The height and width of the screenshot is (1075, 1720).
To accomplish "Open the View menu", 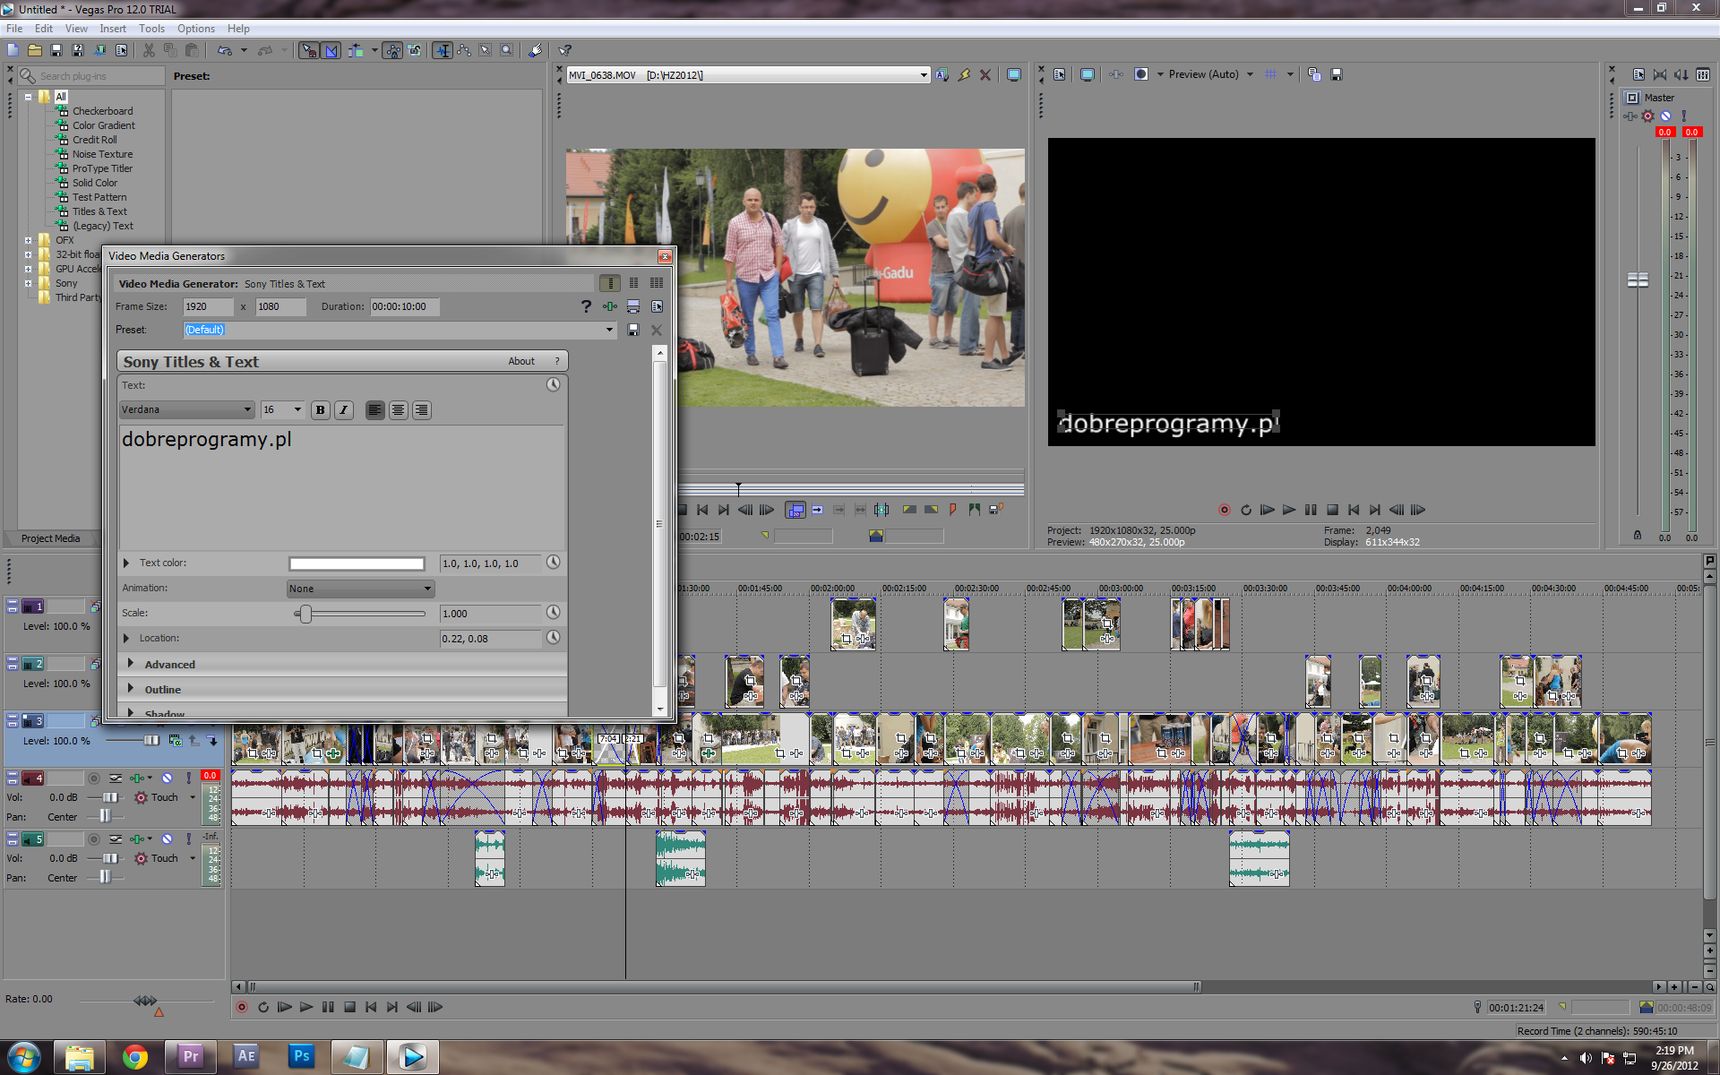I will (76, 29).
